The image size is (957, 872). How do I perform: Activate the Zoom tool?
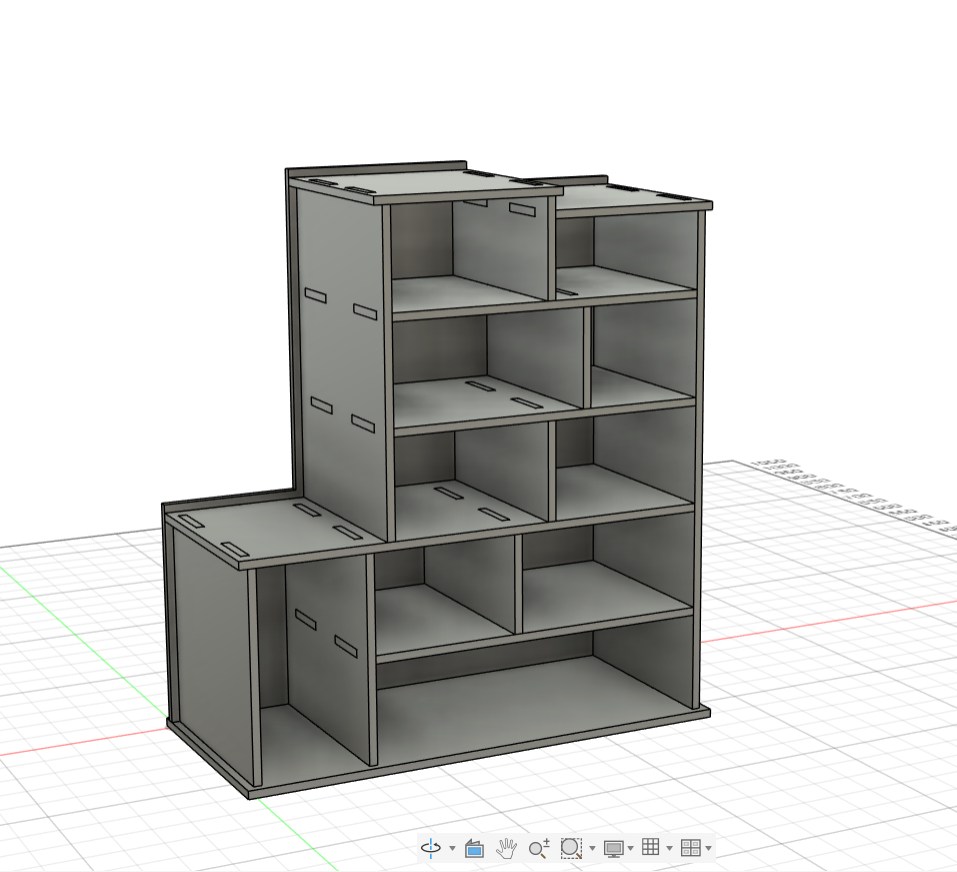click(x=540, y=847)
